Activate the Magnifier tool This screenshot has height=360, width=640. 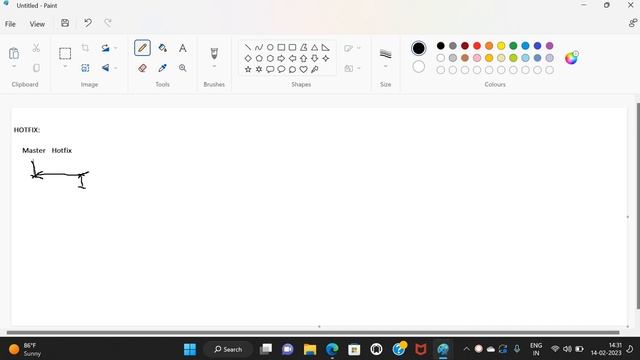(182, 68)
